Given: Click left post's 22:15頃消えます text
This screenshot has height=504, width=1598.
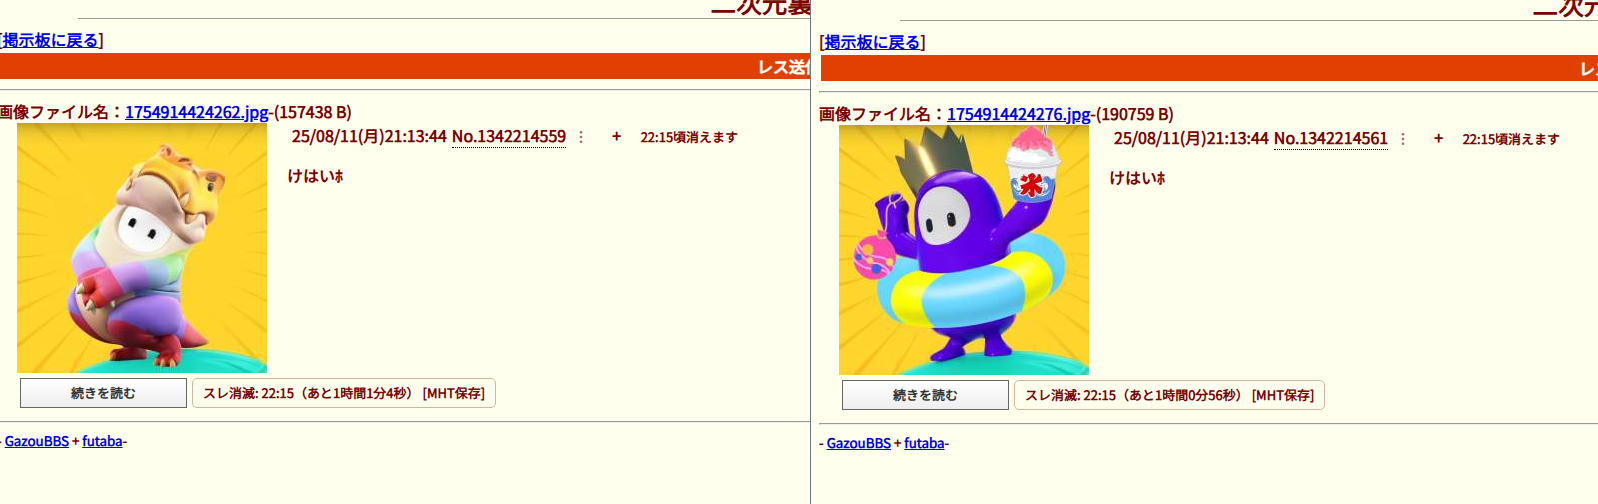Looking at the screenshot, I should click(689, 137).
